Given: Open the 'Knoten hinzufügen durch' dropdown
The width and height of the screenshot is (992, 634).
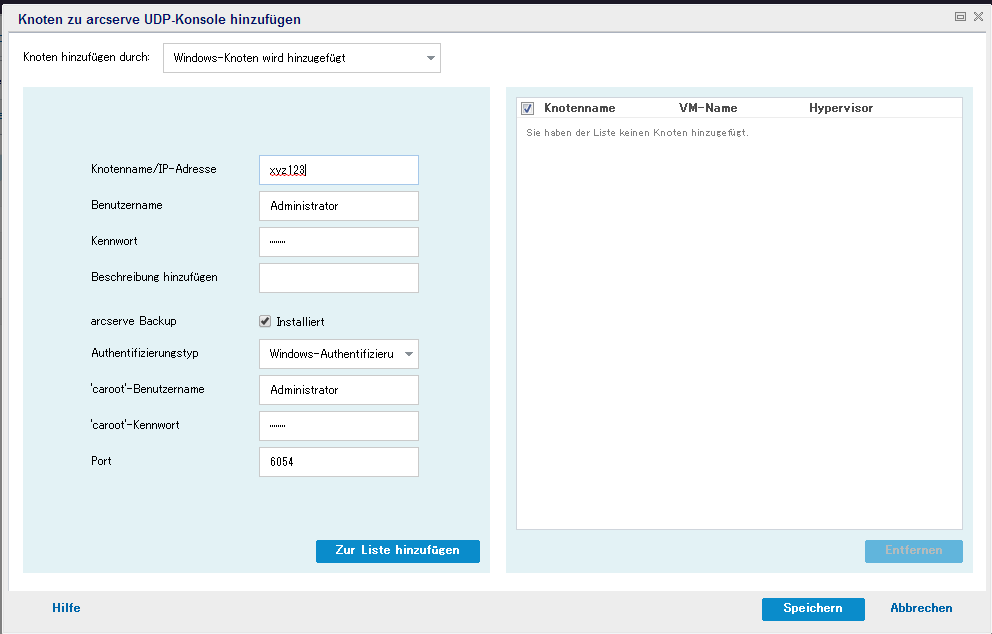Looking at the screenshot, I should [301, 58].
